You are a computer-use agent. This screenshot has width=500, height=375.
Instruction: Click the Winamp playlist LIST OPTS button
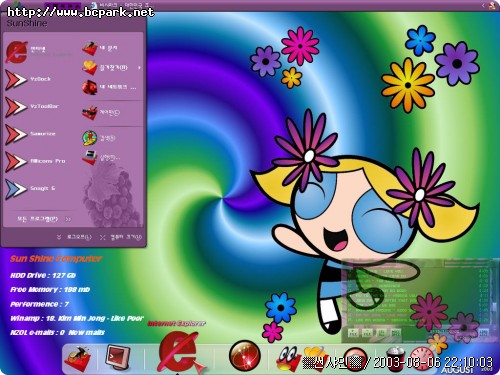[484, 333]
